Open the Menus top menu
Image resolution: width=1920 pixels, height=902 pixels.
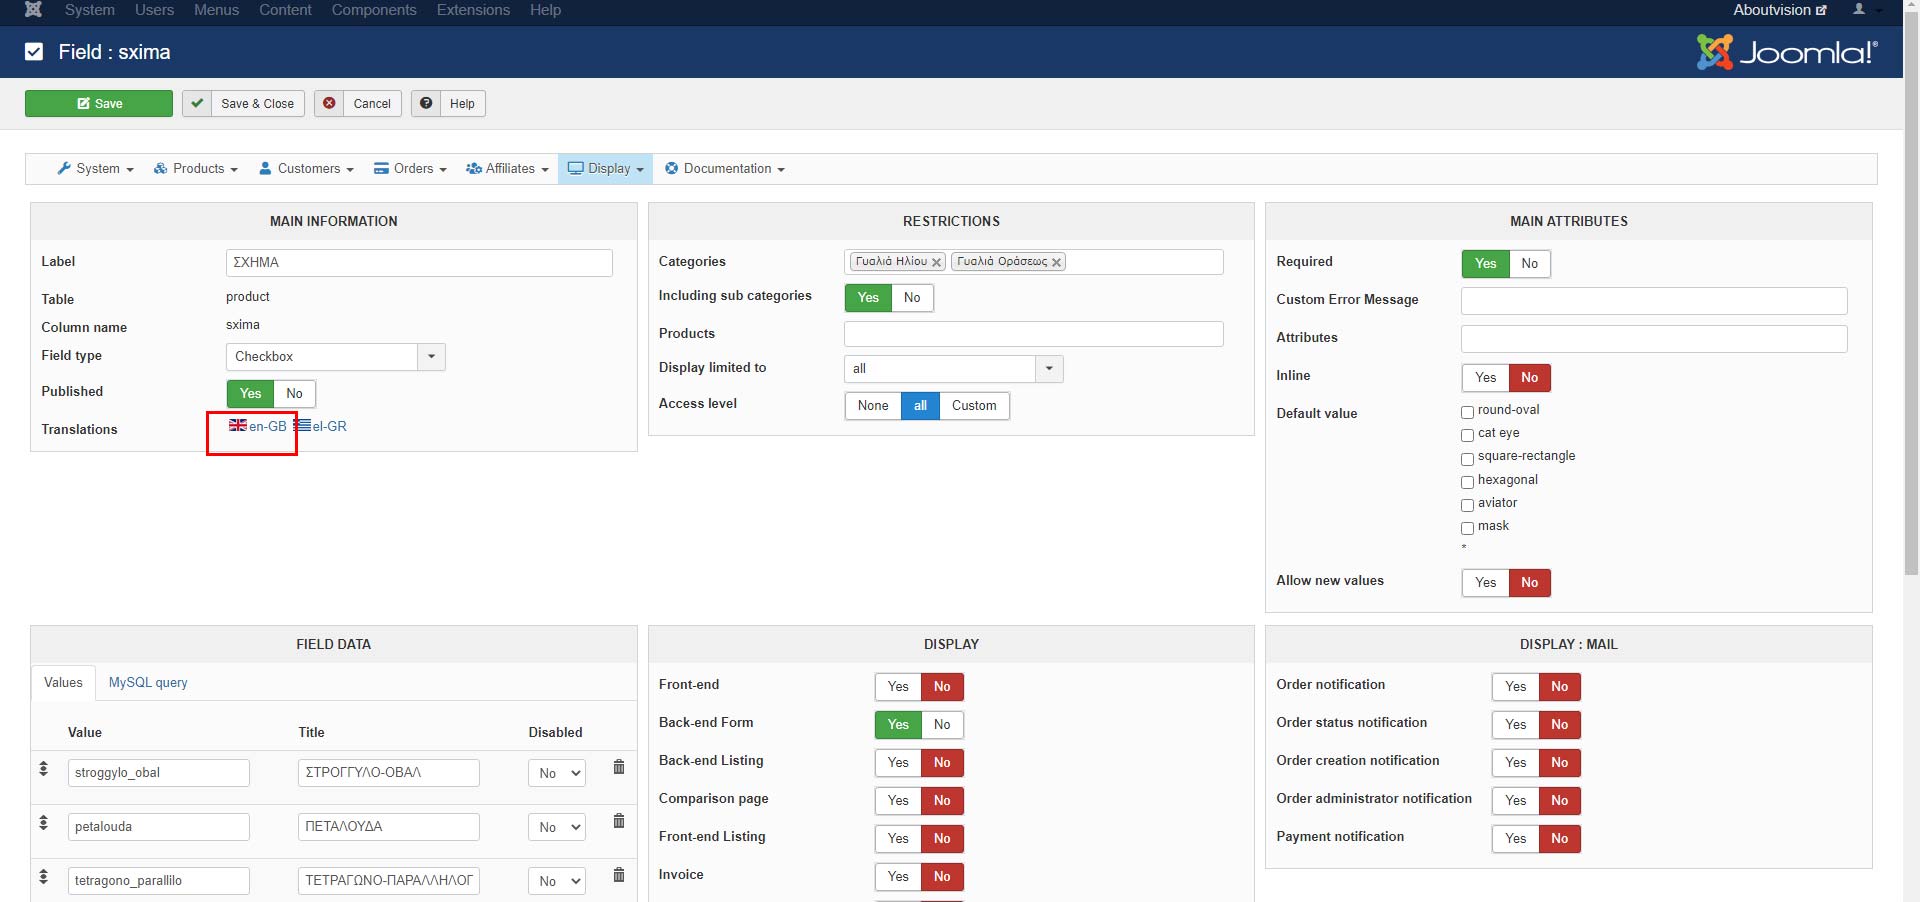tap(217, 10)
